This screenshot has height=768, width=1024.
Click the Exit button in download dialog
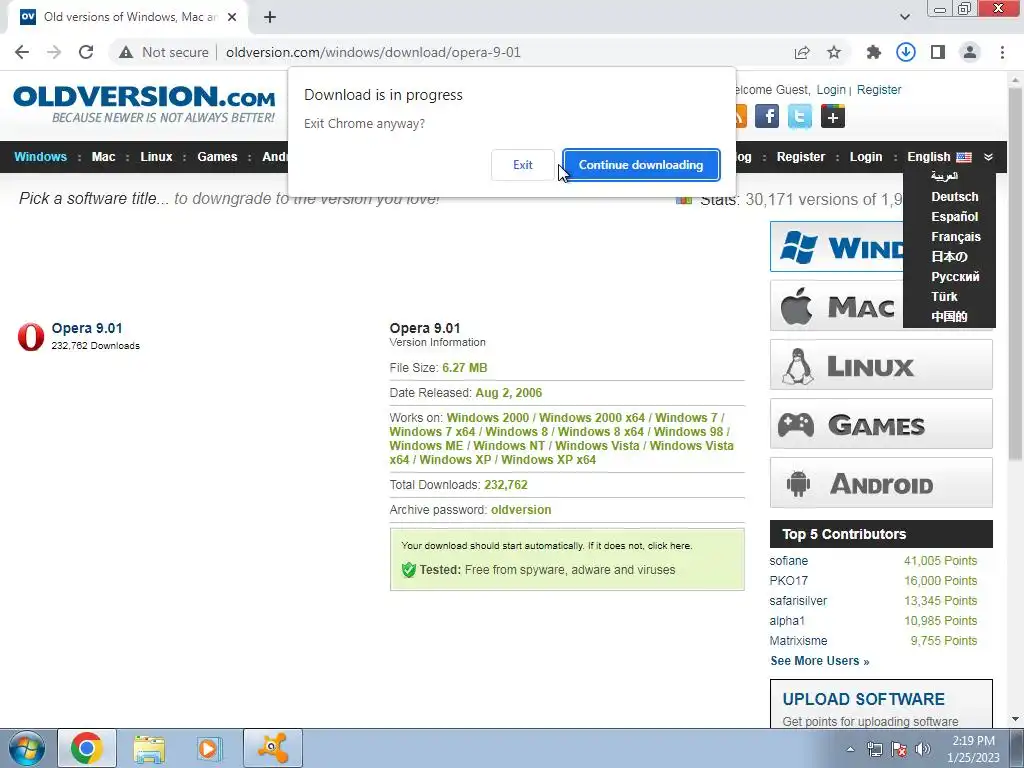click(522, 165)
